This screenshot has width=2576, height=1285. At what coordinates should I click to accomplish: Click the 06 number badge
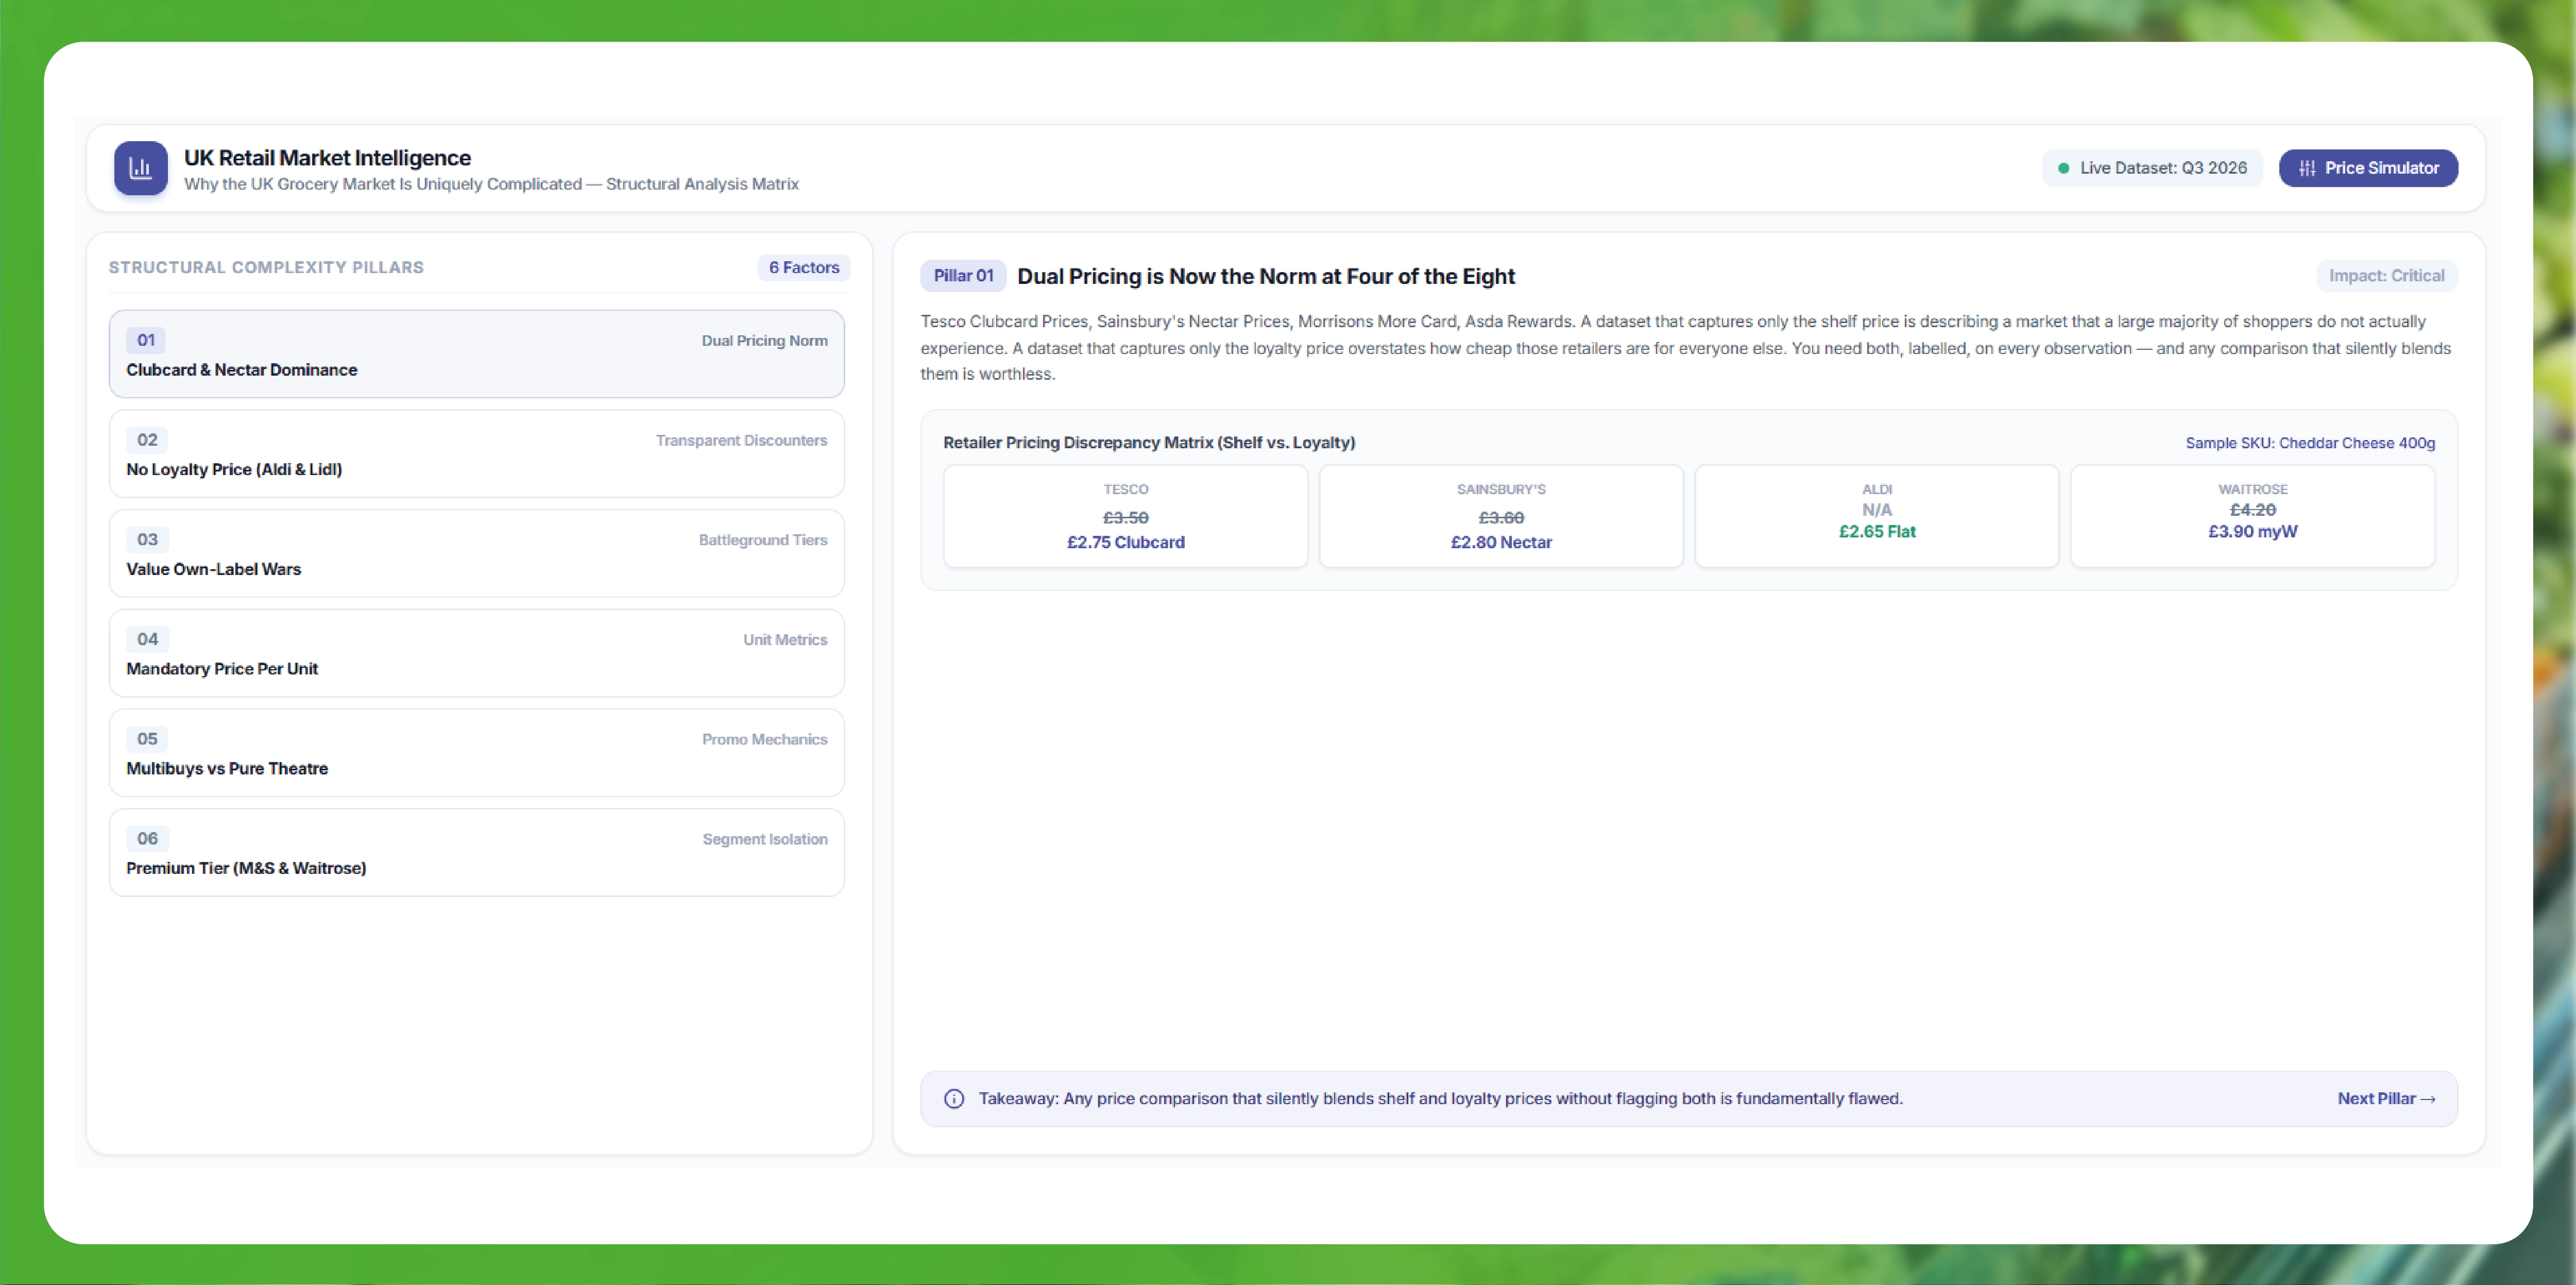147,839
